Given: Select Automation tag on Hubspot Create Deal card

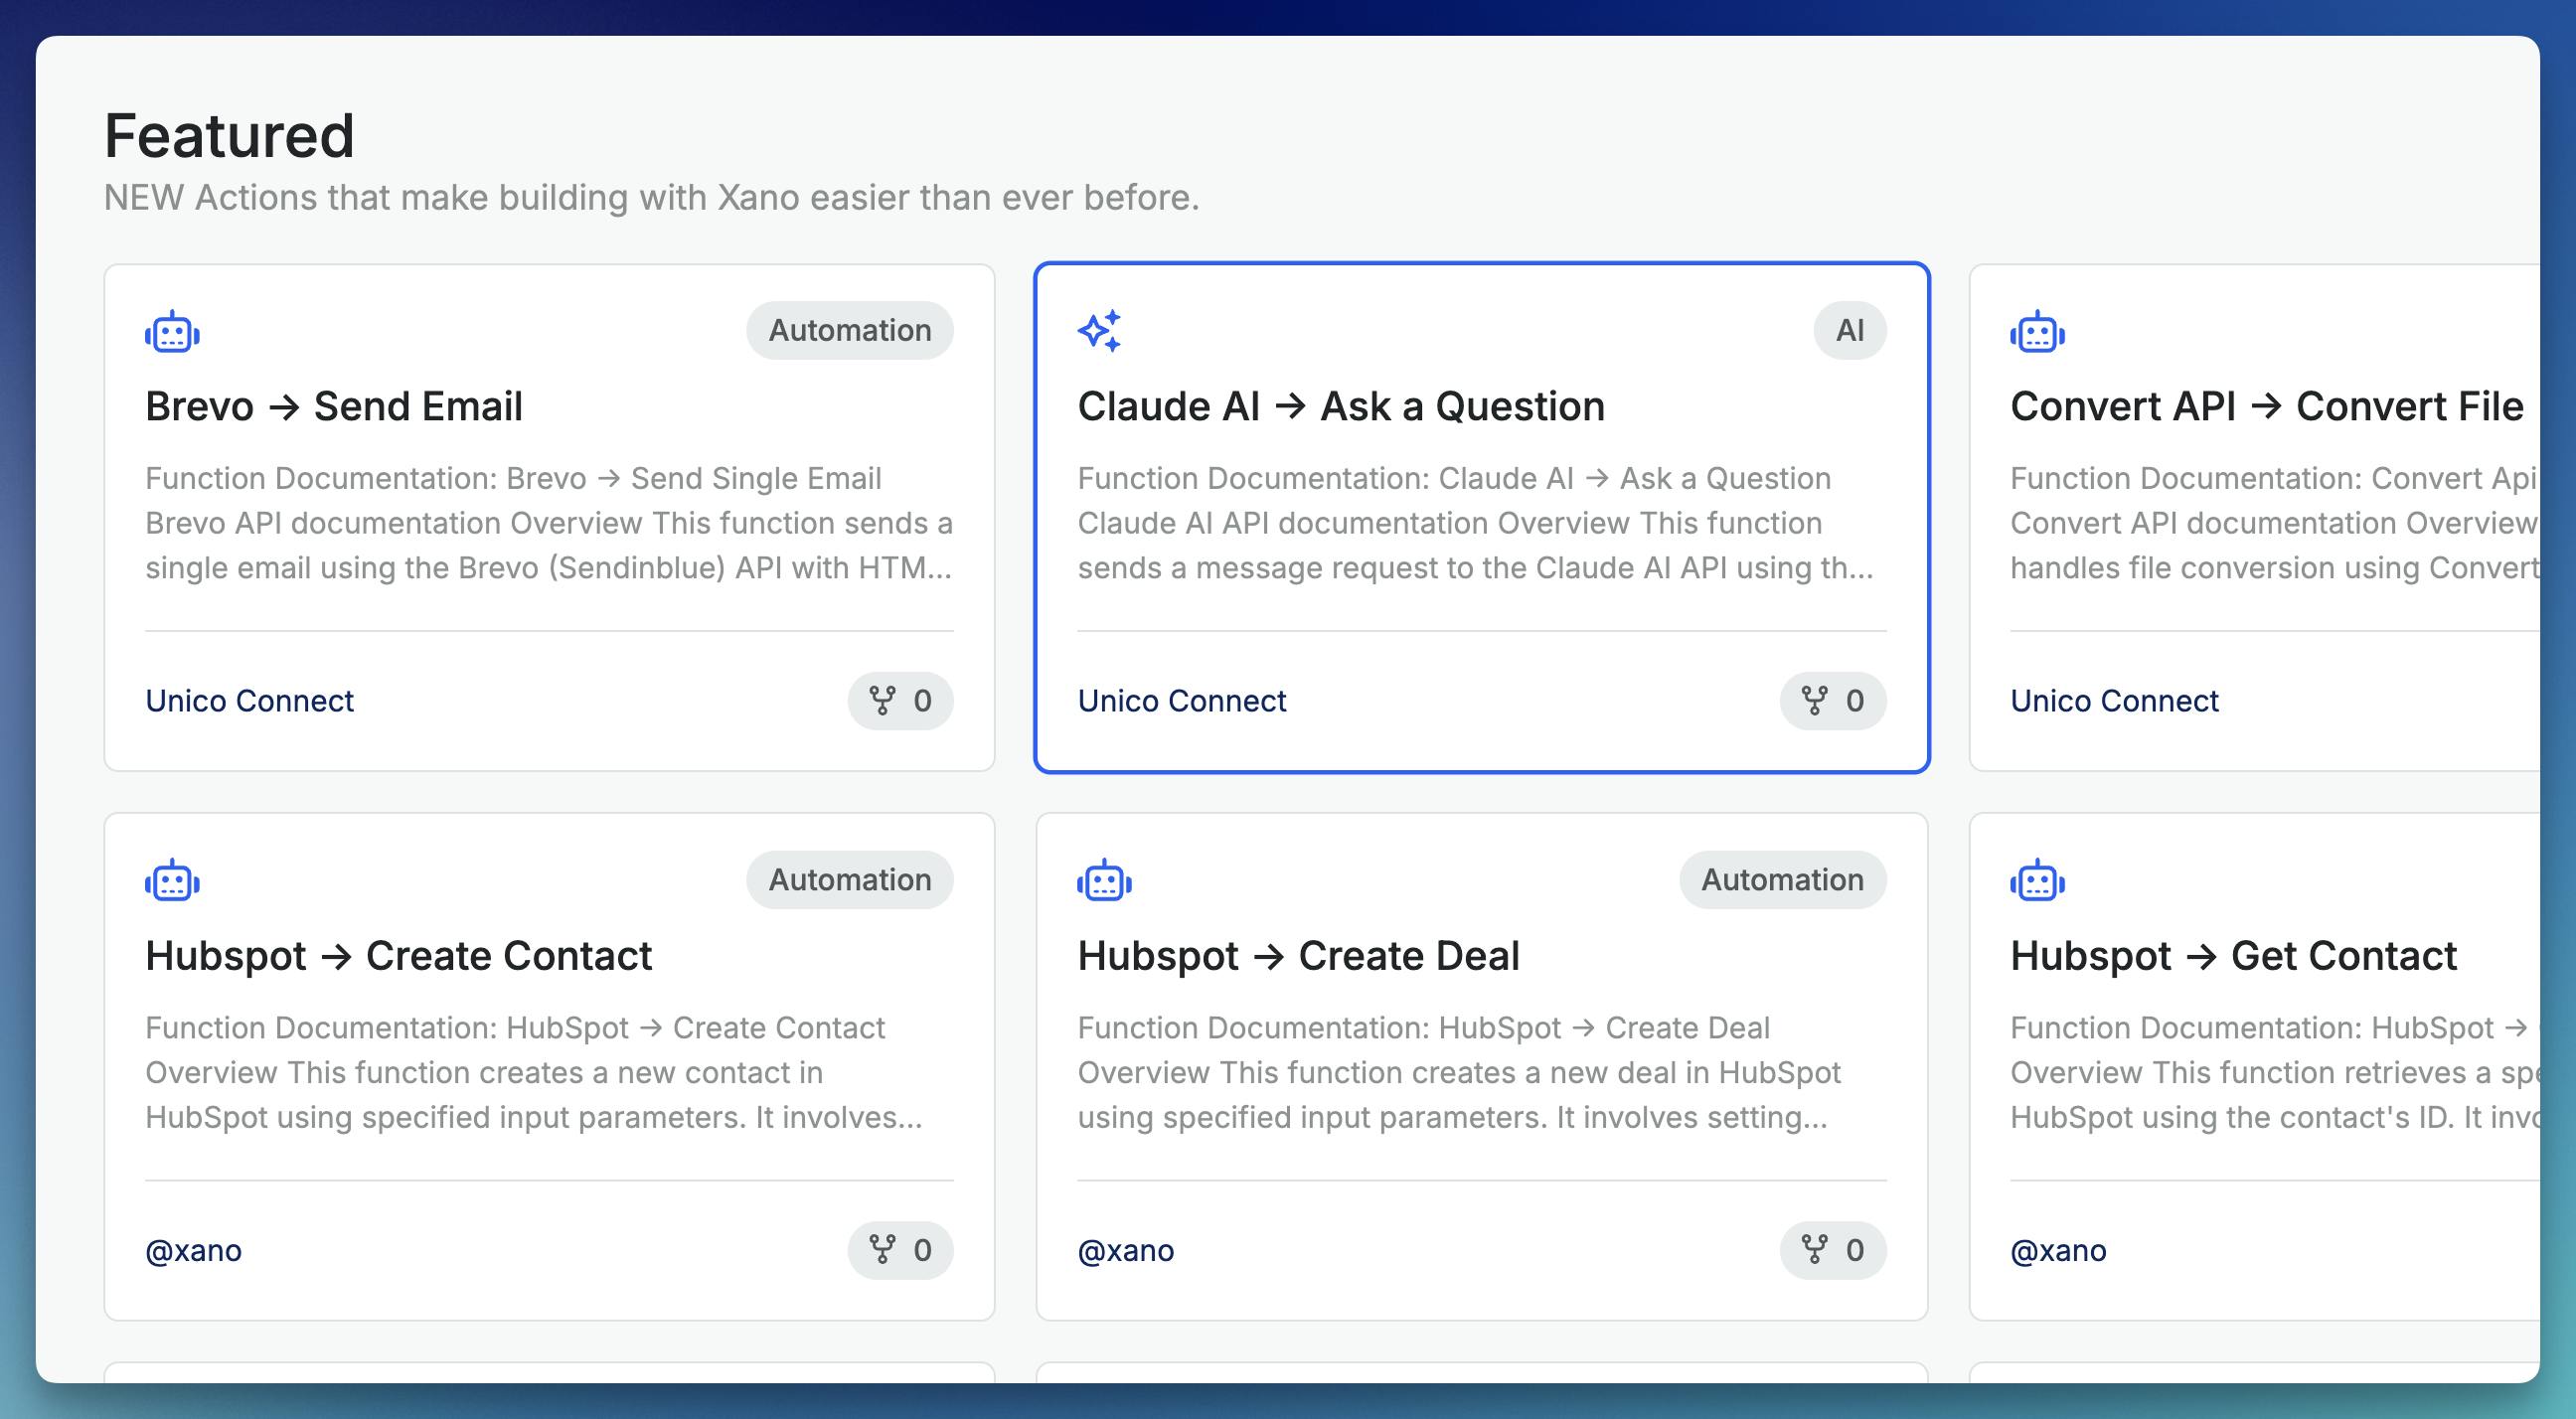Looking at the screenshot, I should (1783, 880).
